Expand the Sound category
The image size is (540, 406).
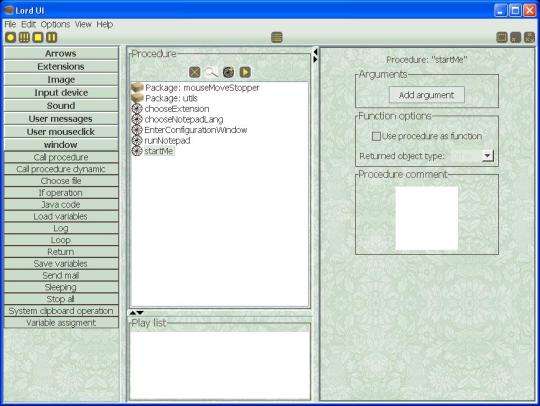click(61, 106)
